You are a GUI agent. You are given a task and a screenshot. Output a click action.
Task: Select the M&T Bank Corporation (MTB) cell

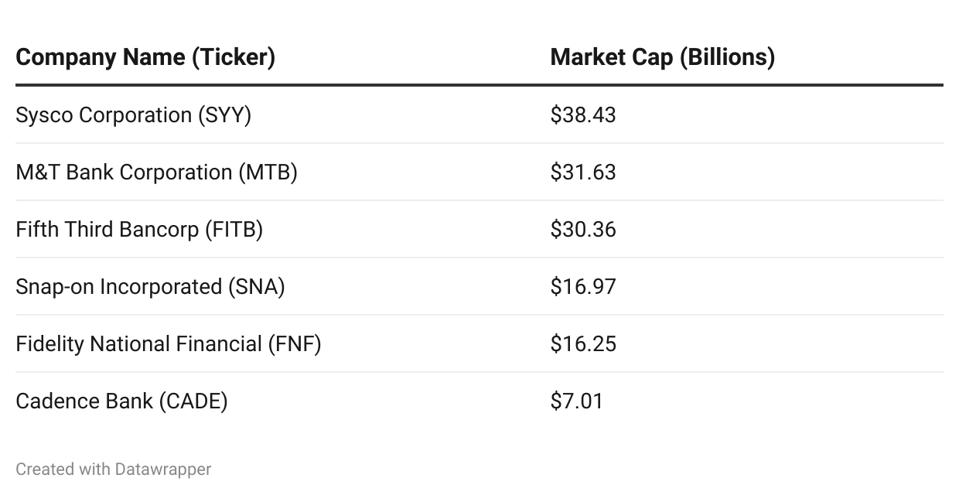(x=156, y=172)
